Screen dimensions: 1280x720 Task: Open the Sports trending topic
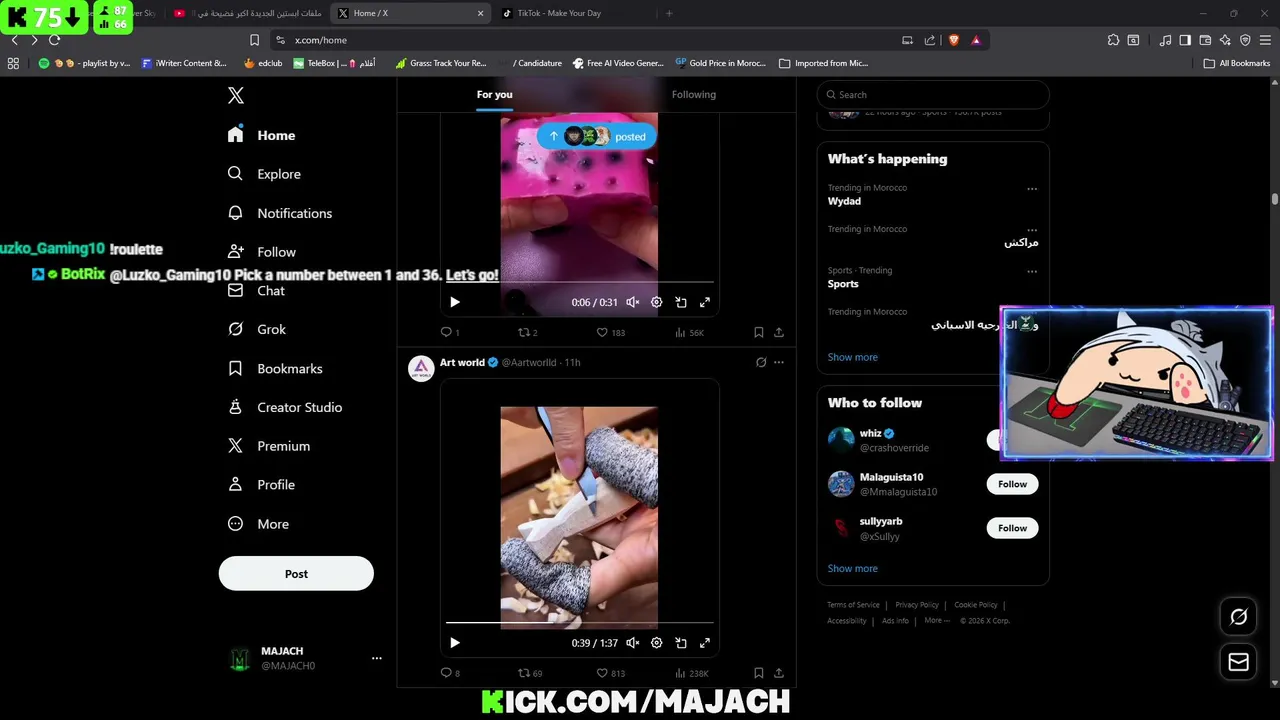click(x=843, y=284)
